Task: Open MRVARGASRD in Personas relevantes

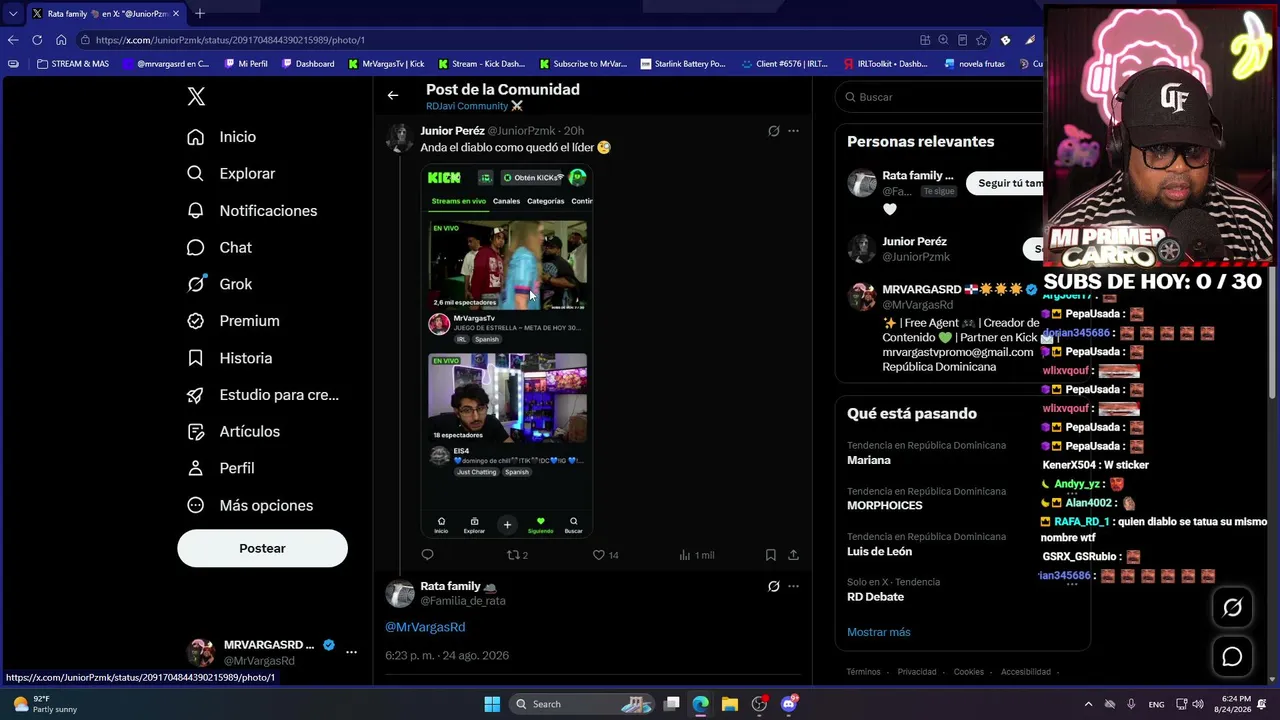Action: pos(945,328)
